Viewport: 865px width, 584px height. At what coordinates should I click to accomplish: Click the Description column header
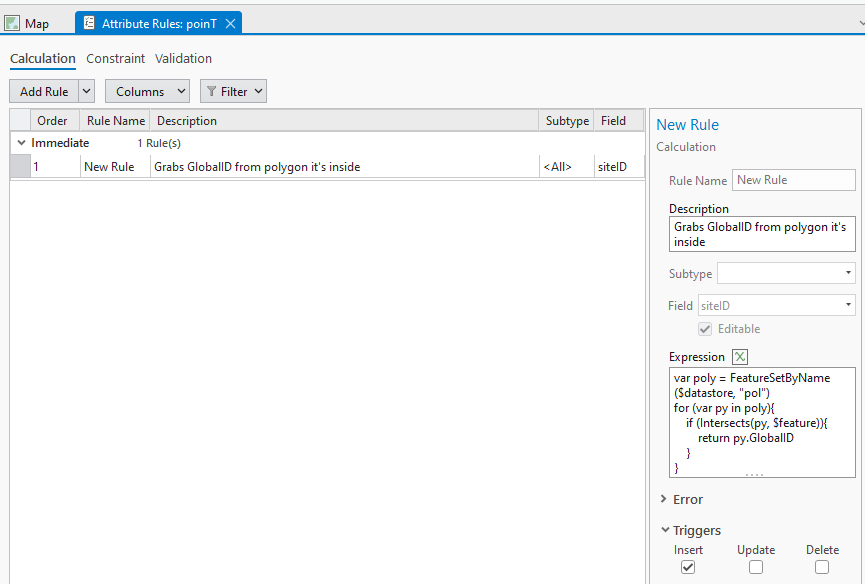point(344,120)
